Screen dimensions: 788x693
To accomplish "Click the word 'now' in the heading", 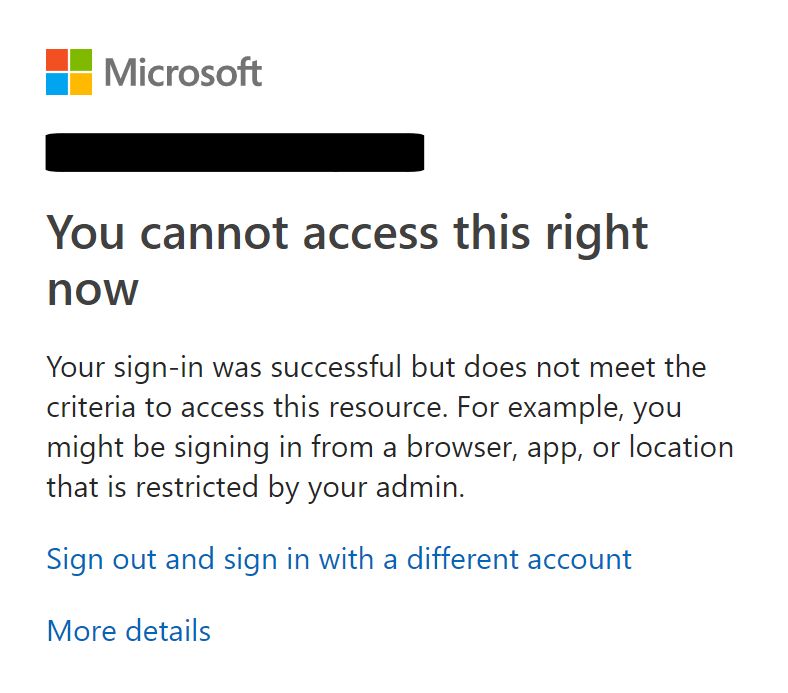I will 92,290.
